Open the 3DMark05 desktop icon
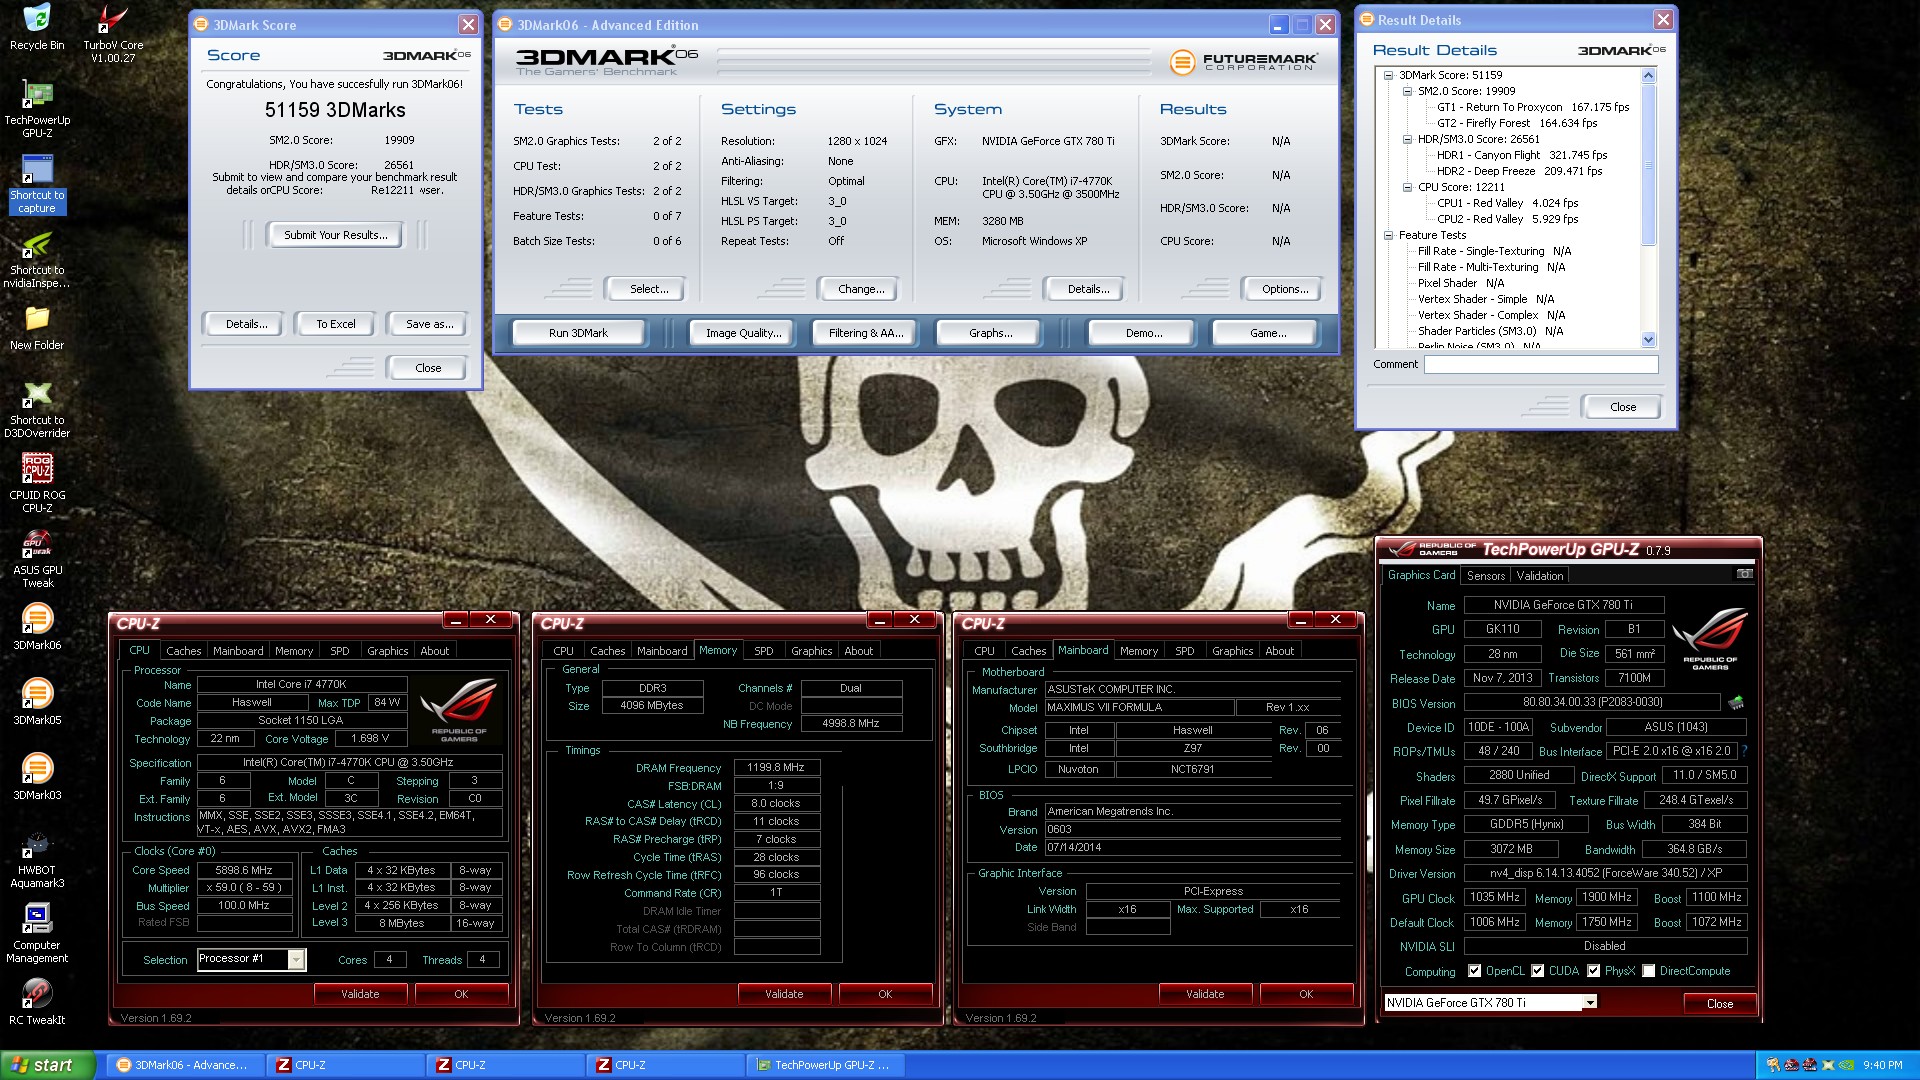This screenshot has height=1080, width=1920. click(37, 702)
